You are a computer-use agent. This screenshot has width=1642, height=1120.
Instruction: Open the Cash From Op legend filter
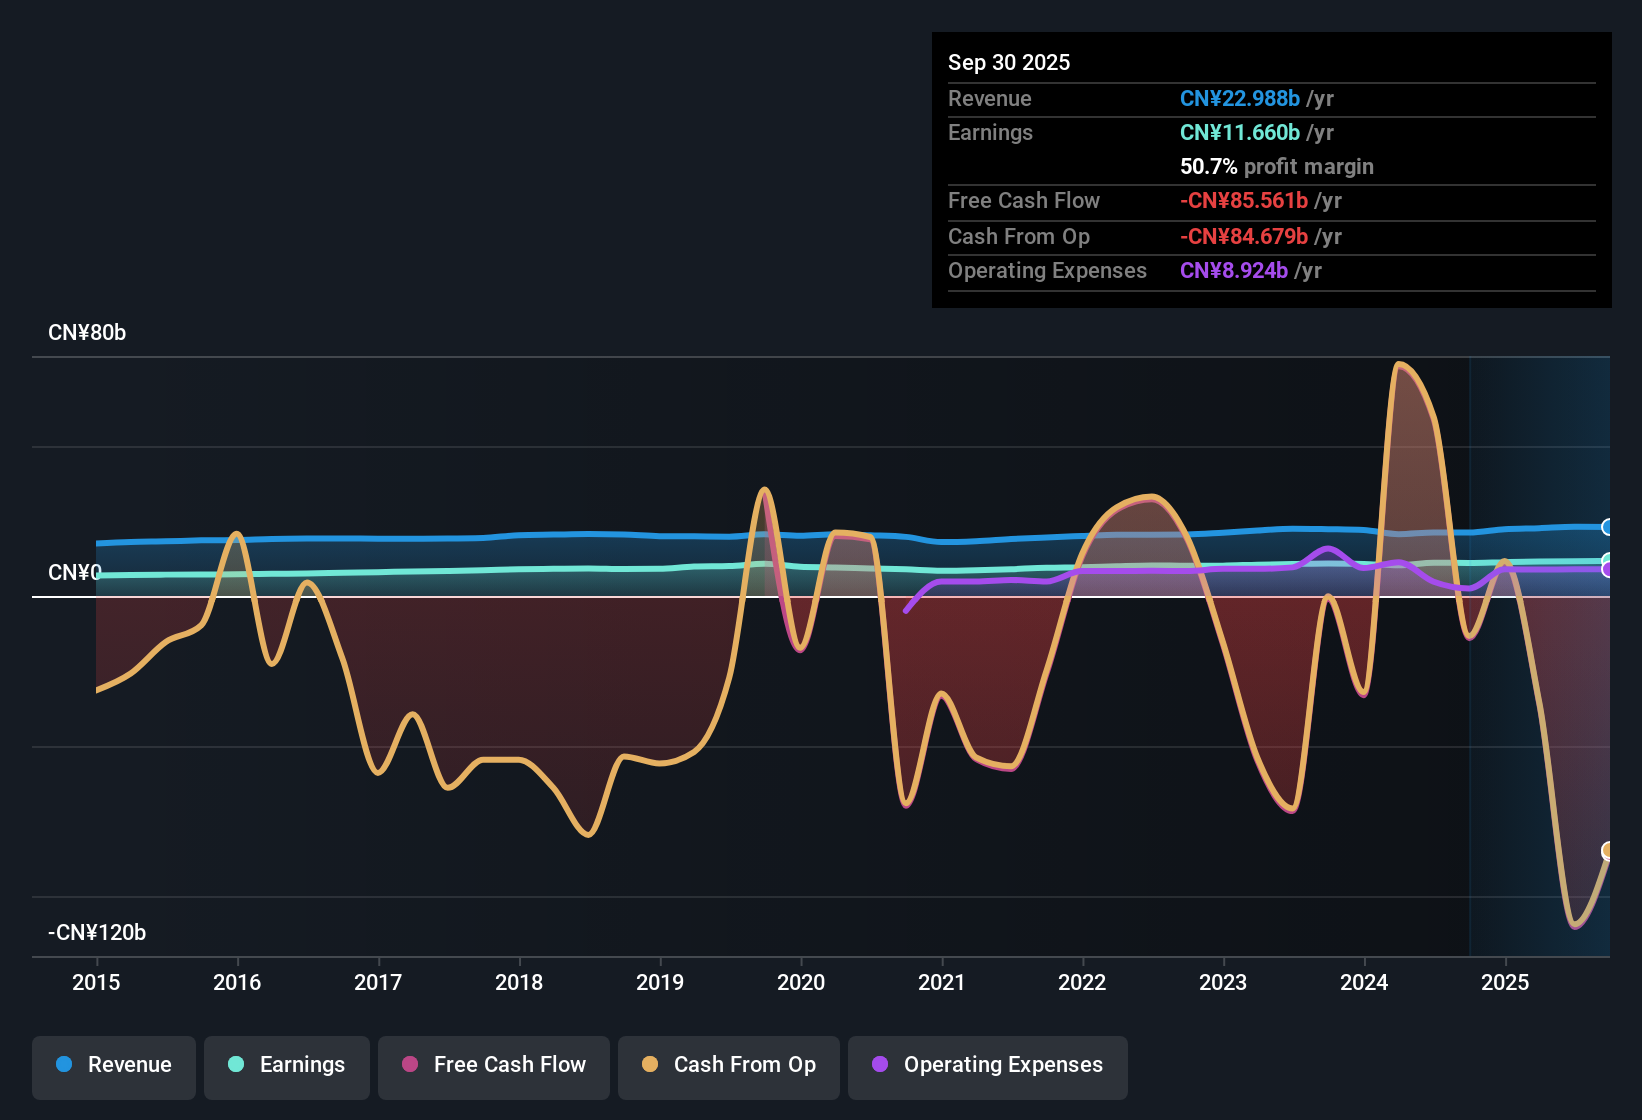click(x=728, y=1065)
